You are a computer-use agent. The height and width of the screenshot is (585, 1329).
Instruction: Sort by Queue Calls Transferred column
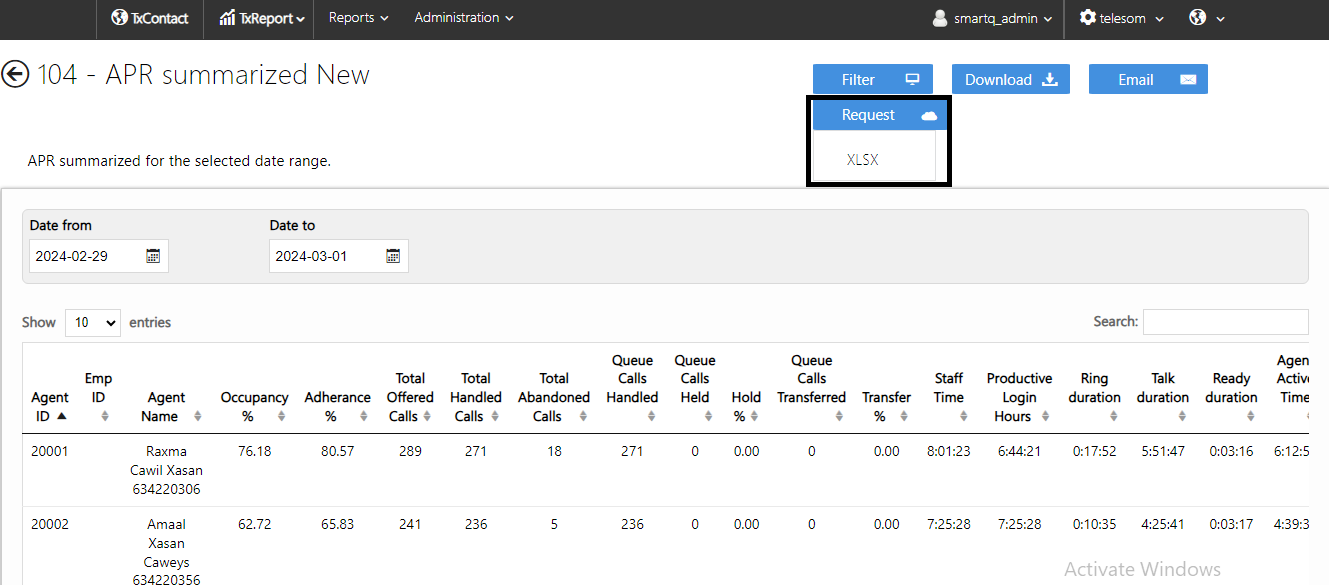click(812, 389)
